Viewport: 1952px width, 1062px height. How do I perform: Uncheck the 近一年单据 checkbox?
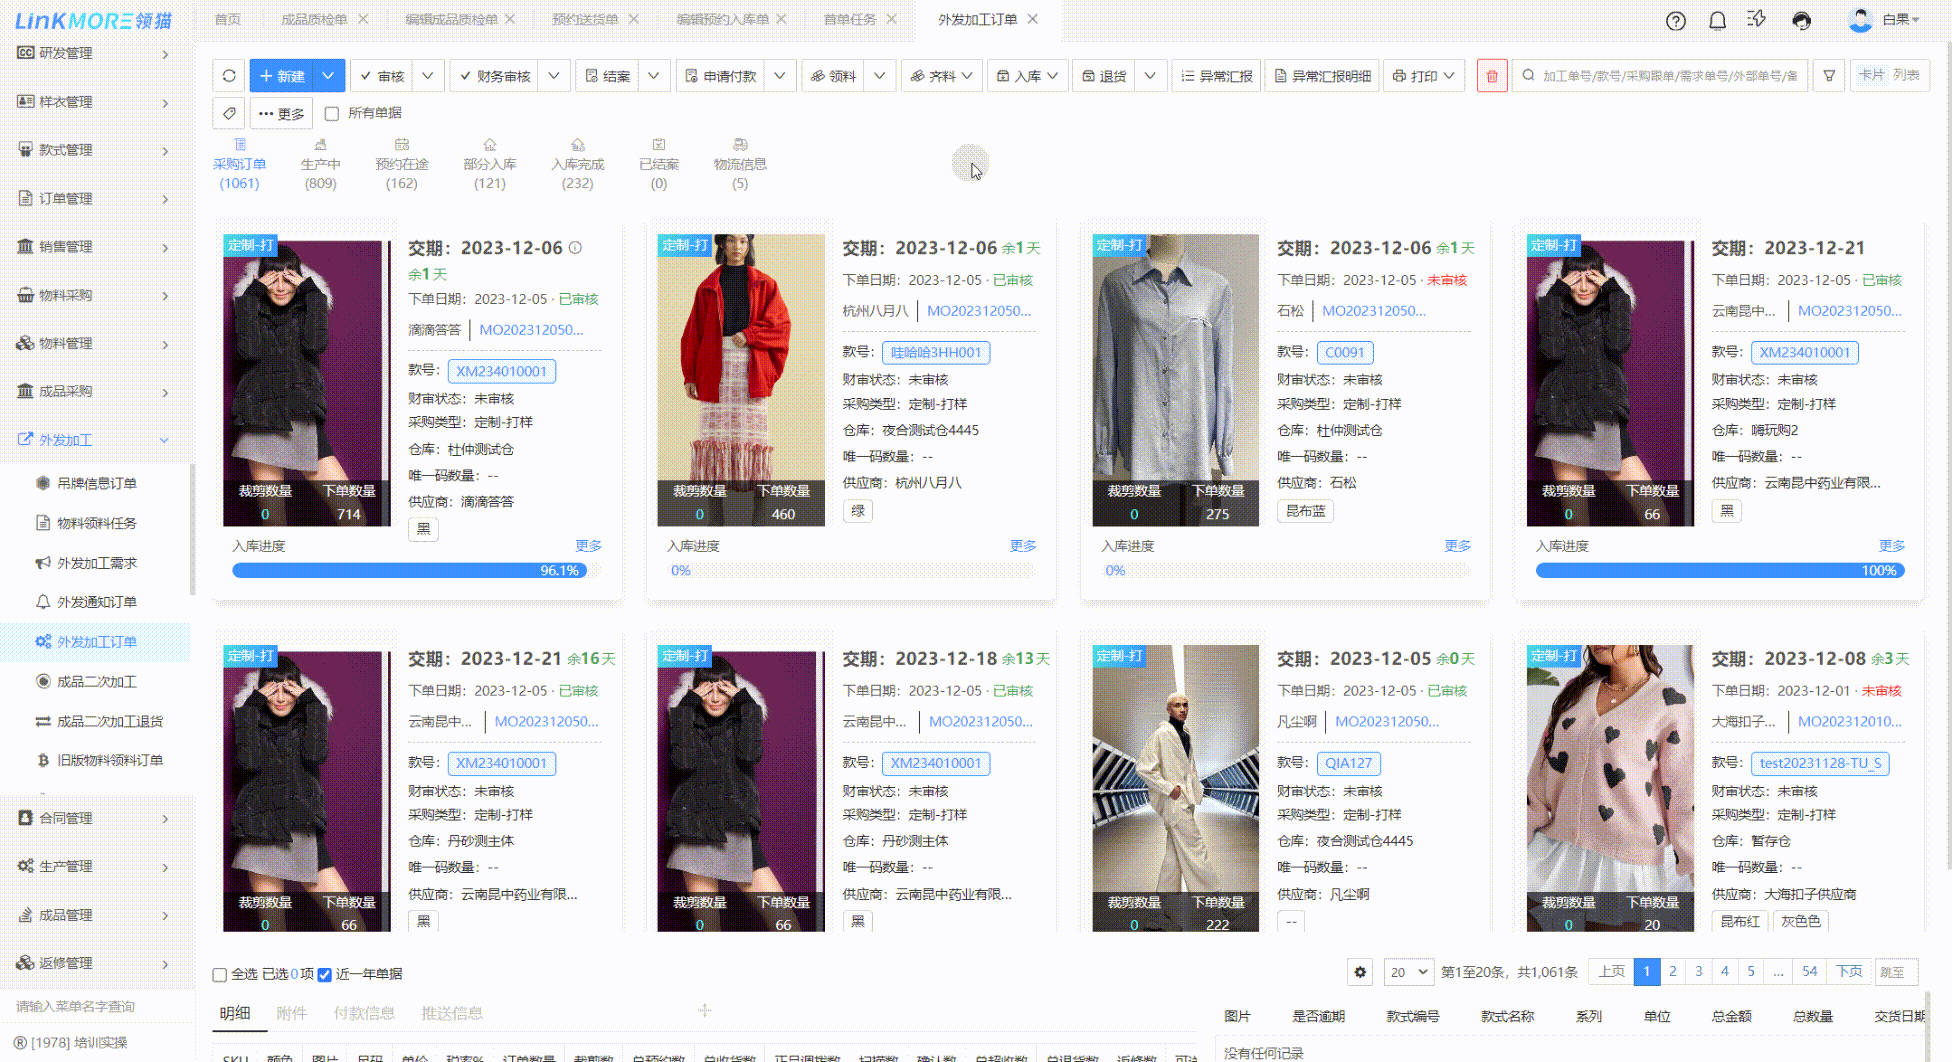point(325,974)
